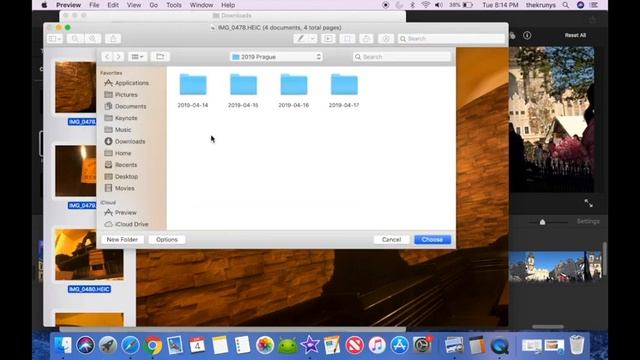
Task: Click the zoom out magnifier in Preview toolbar
Action: pyautogui.click(x=75, y=38)
